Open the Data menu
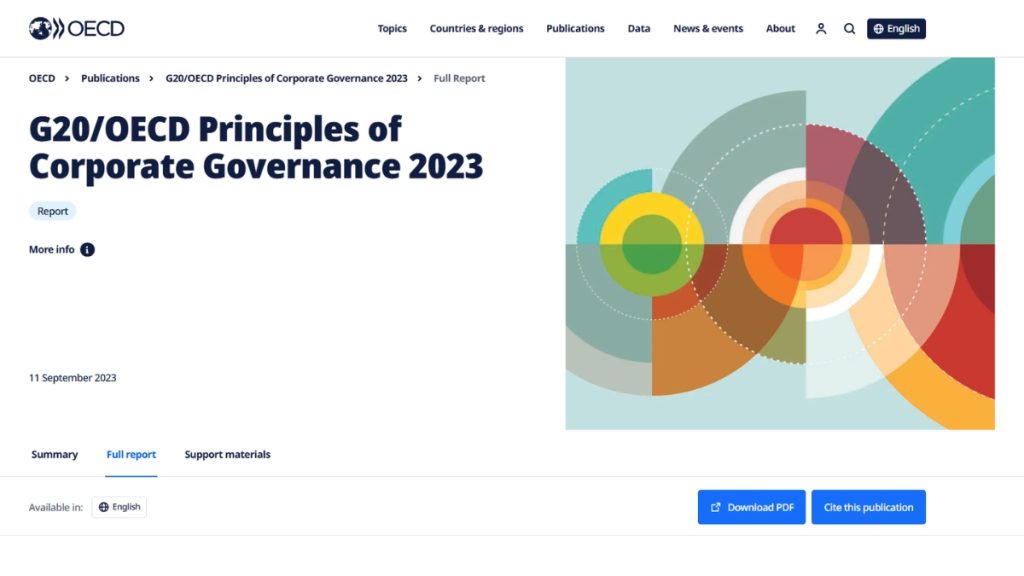This screenshot has width=1024, height=576. [x=639, y=29]
